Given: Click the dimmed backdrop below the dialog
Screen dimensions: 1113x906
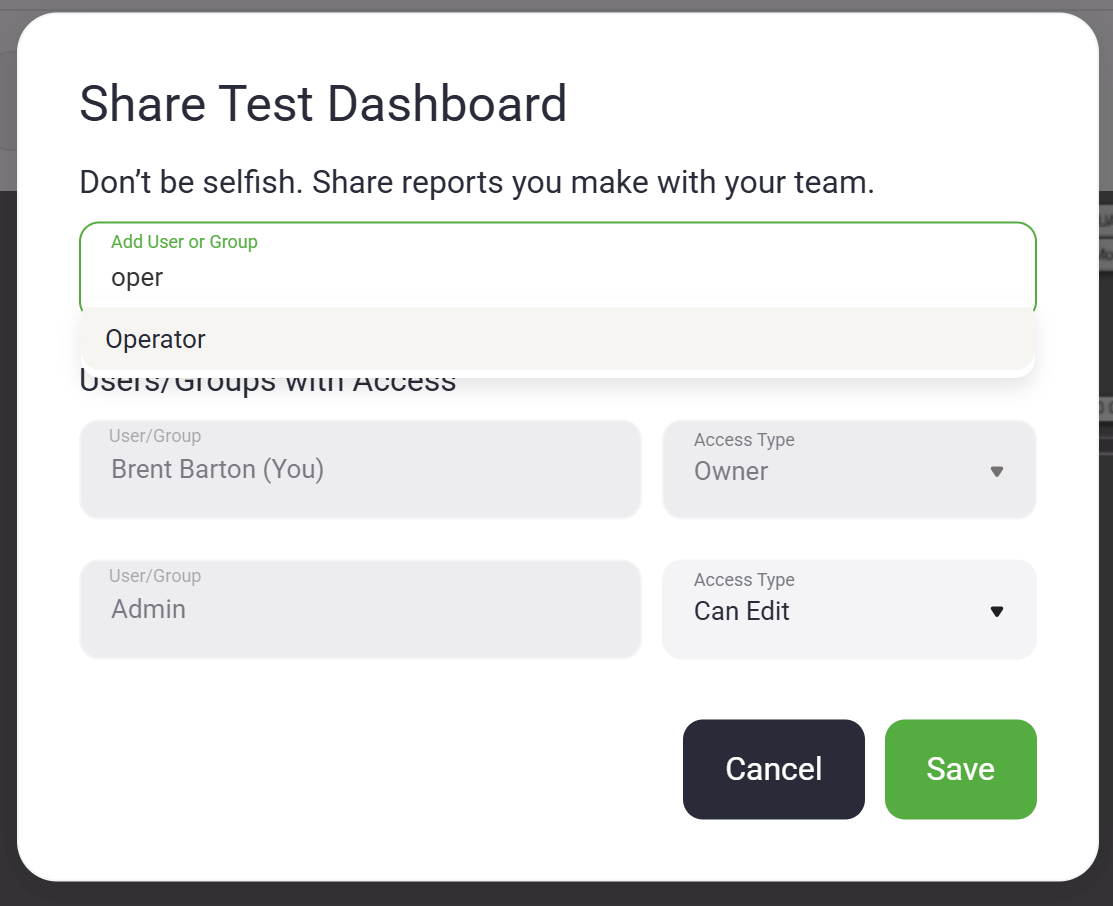Looking at the screenshot, I should tap(556, 895).
